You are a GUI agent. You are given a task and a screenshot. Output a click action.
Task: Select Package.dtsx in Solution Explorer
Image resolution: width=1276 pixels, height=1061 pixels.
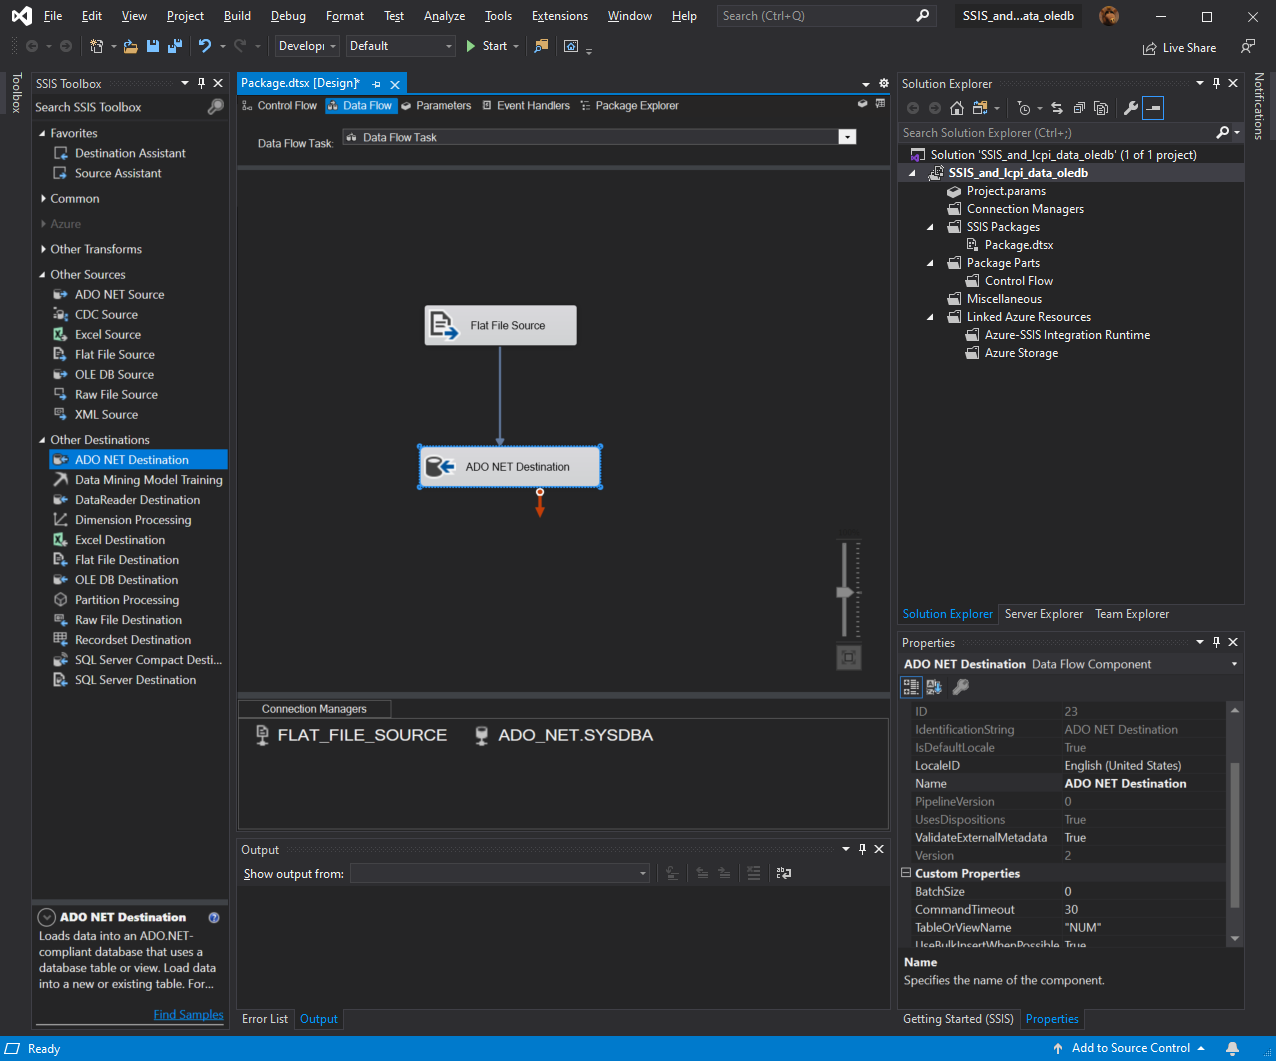(1019, 245)
